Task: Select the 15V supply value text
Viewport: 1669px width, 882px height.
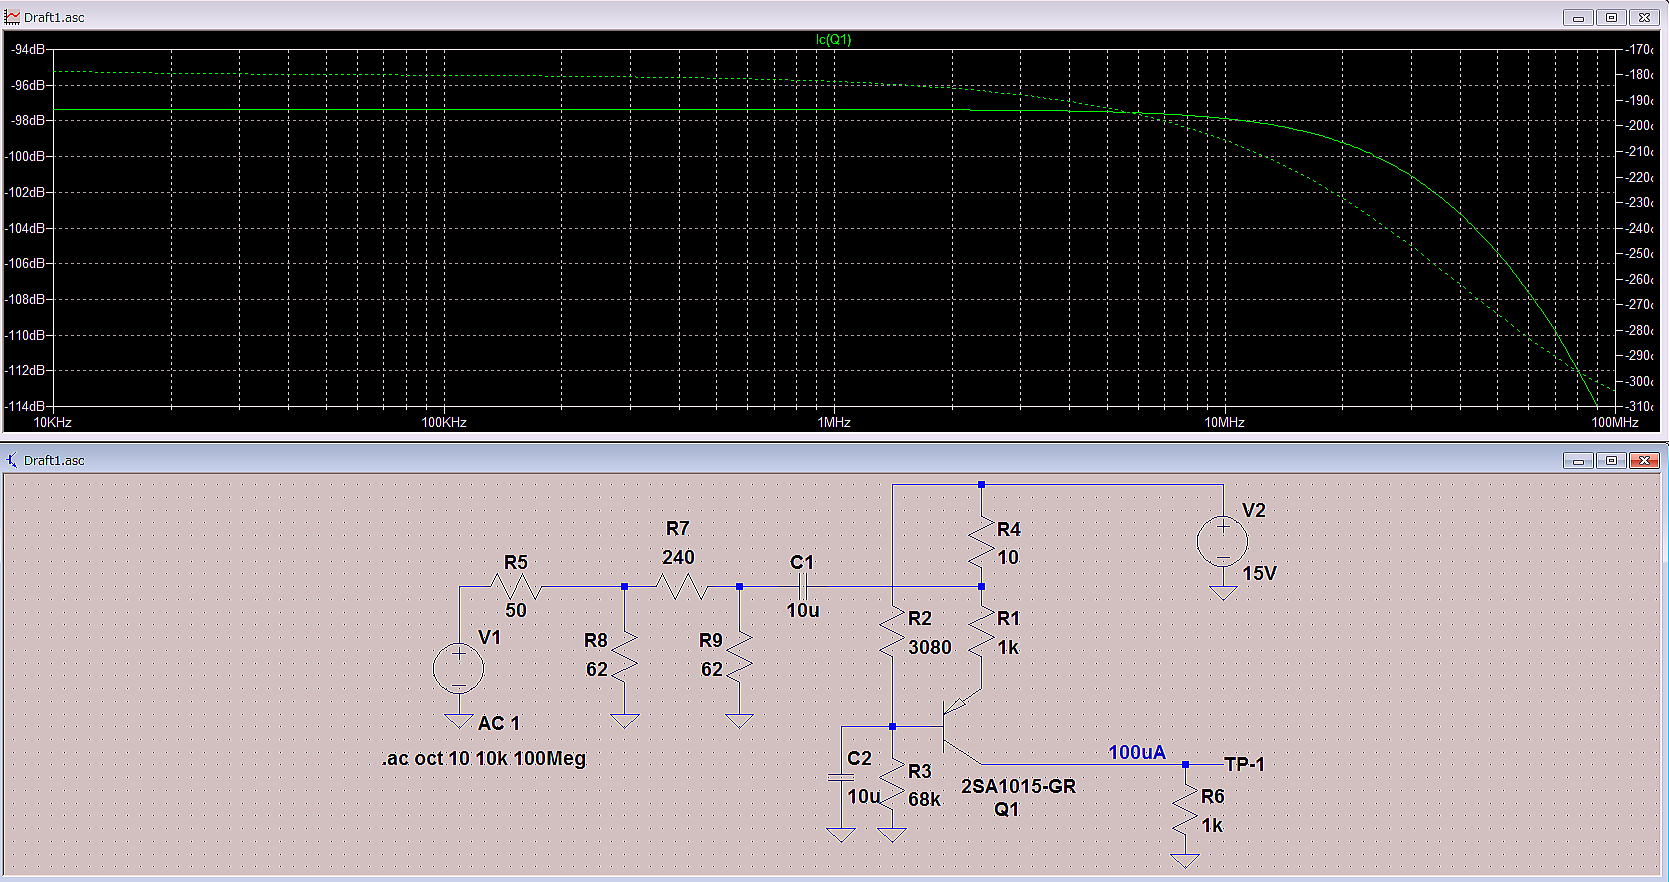Action: pyautogui.click(x=1259, y=573)
